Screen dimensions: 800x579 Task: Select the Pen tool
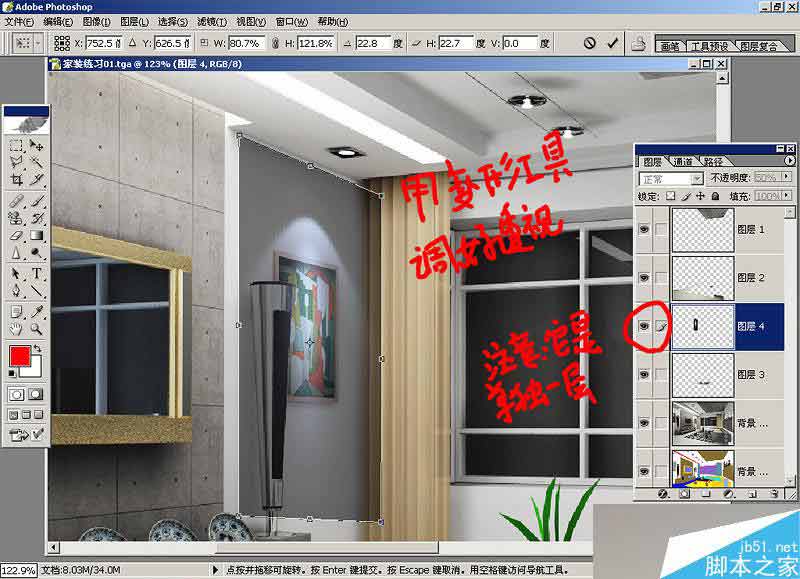pos(16,291)
